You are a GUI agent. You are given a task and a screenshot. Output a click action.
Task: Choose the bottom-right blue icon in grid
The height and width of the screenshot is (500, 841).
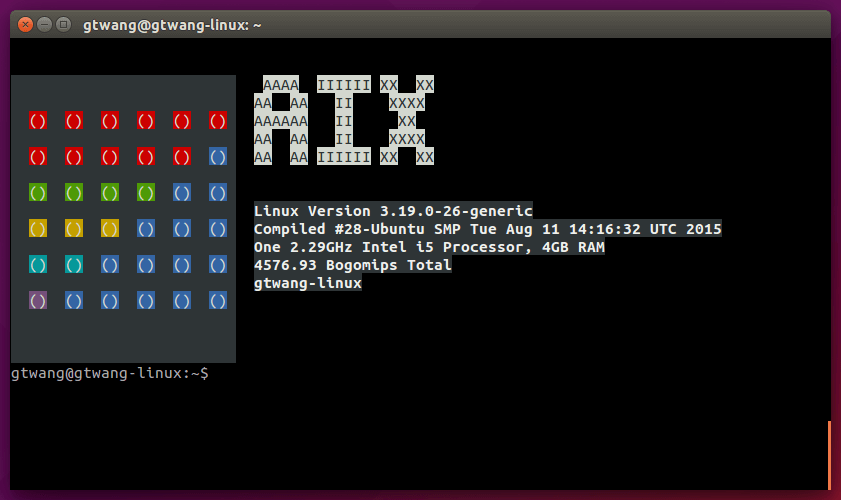coord(218,300)
